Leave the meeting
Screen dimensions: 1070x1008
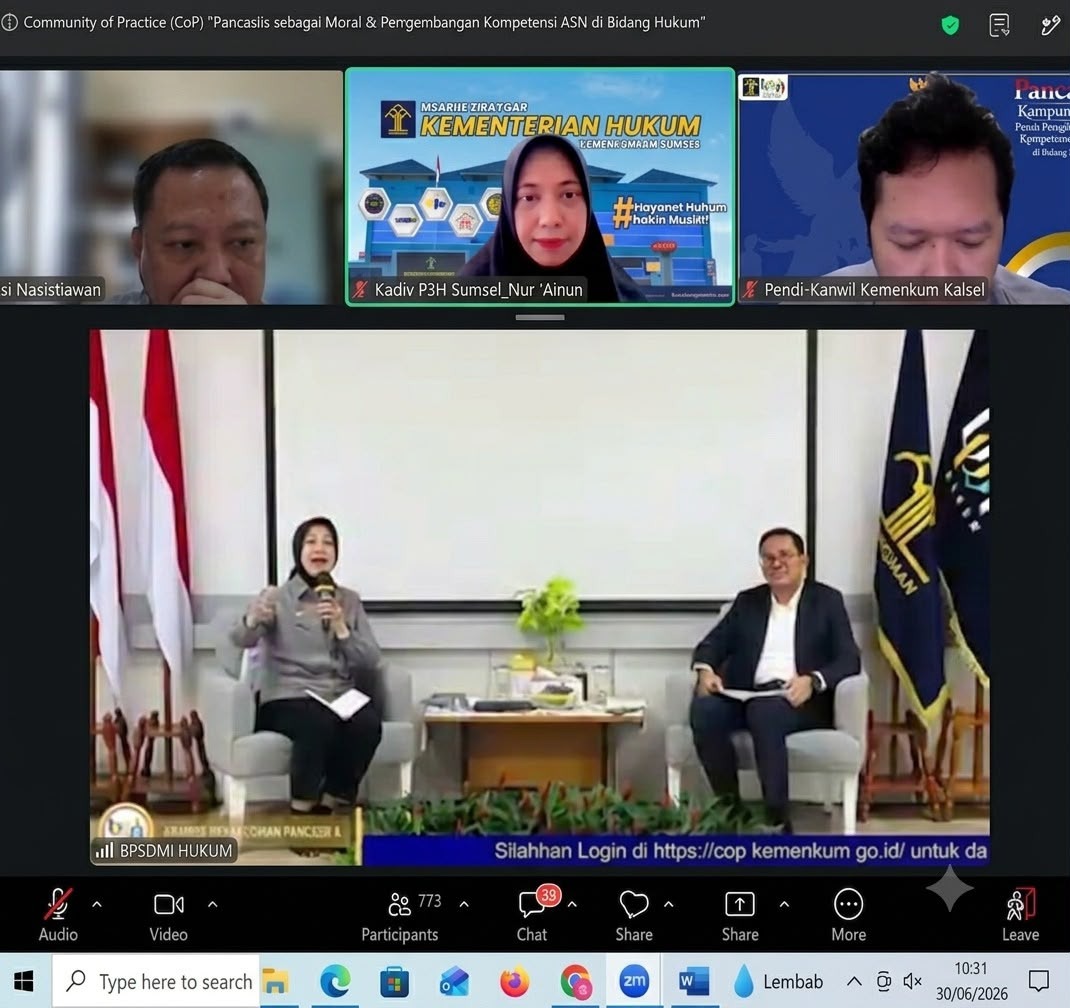[x=1020, y=915]
